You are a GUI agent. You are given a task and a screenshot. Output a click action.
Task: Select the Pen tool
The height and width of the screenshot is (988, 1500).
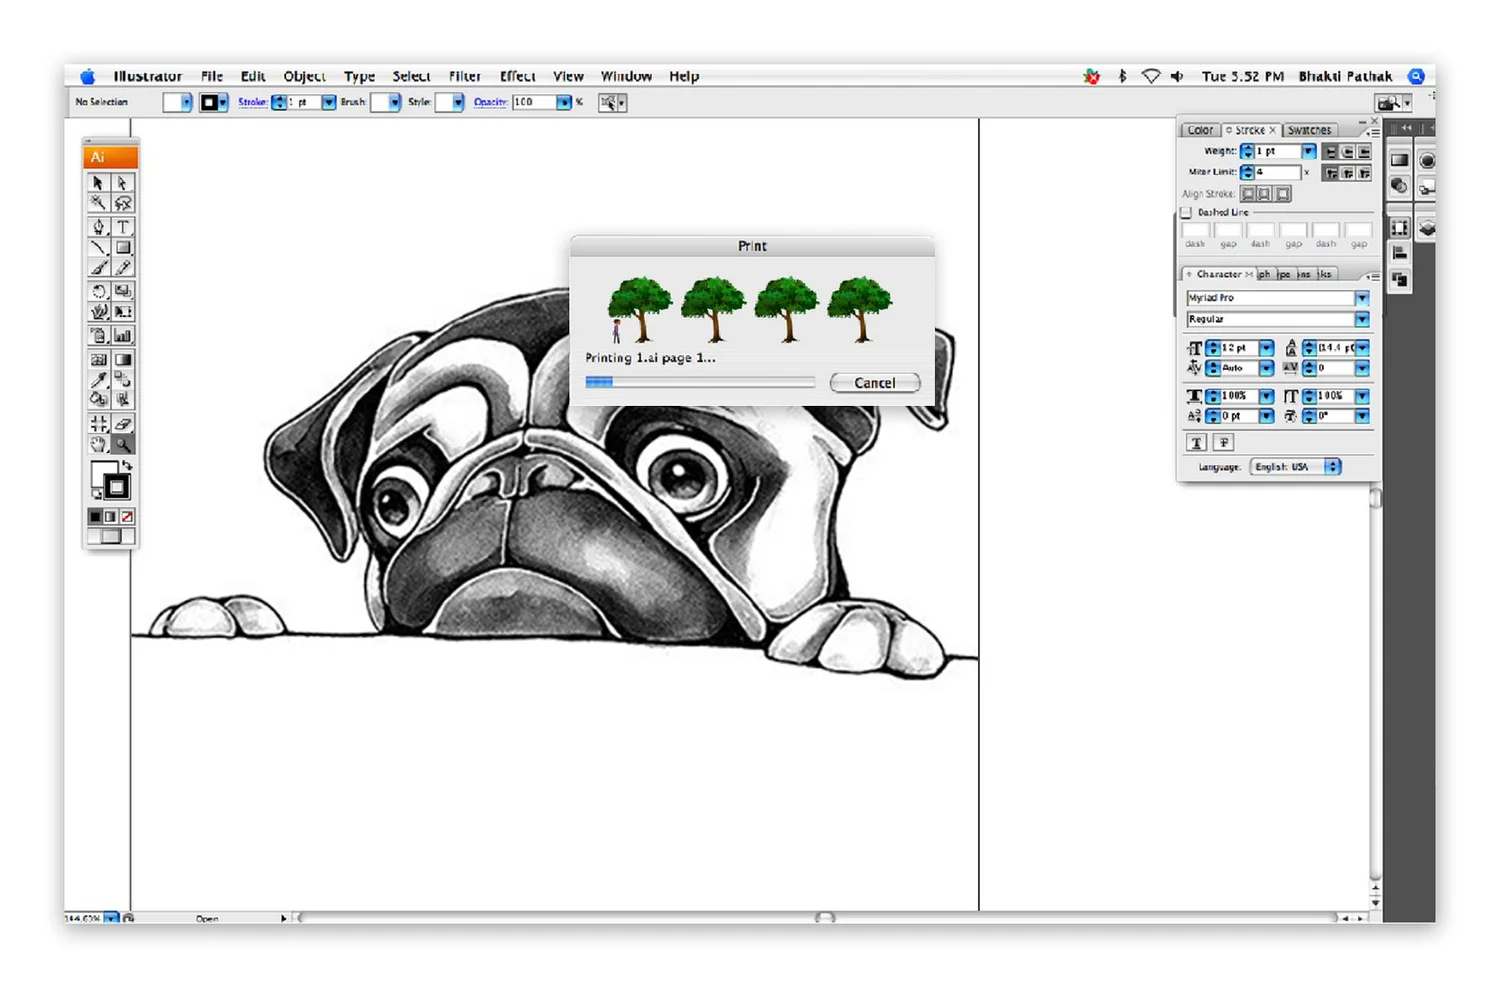pos(98,227)
